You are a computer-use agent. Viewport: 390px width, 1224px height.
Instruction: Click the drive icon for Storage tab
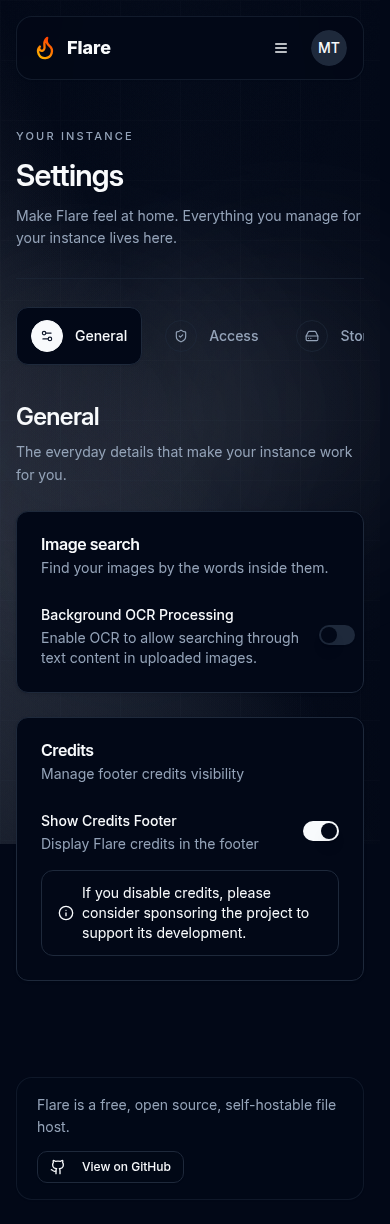(x=312, y=336)
